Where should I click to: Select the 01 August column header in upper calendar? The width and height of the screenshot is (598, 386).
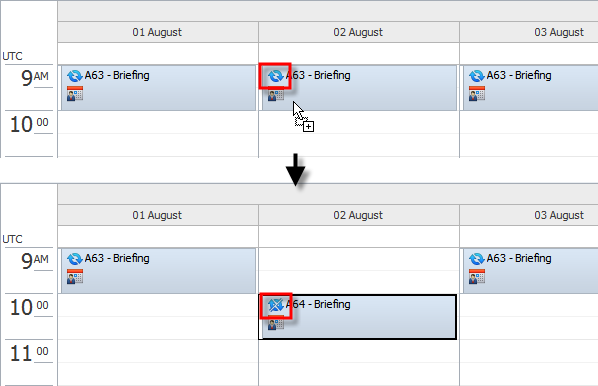pos(158,32)
